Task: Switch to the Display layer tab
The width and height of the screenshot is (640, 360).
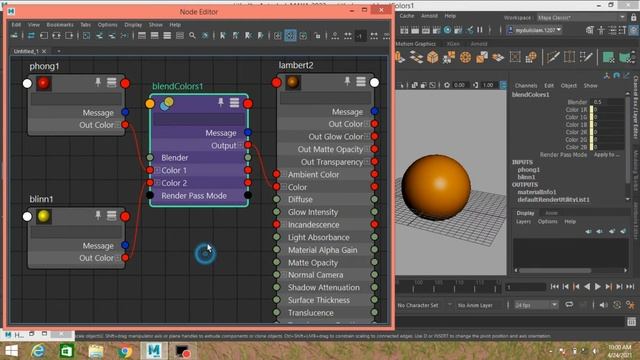Action: click(x=525, y=213)
